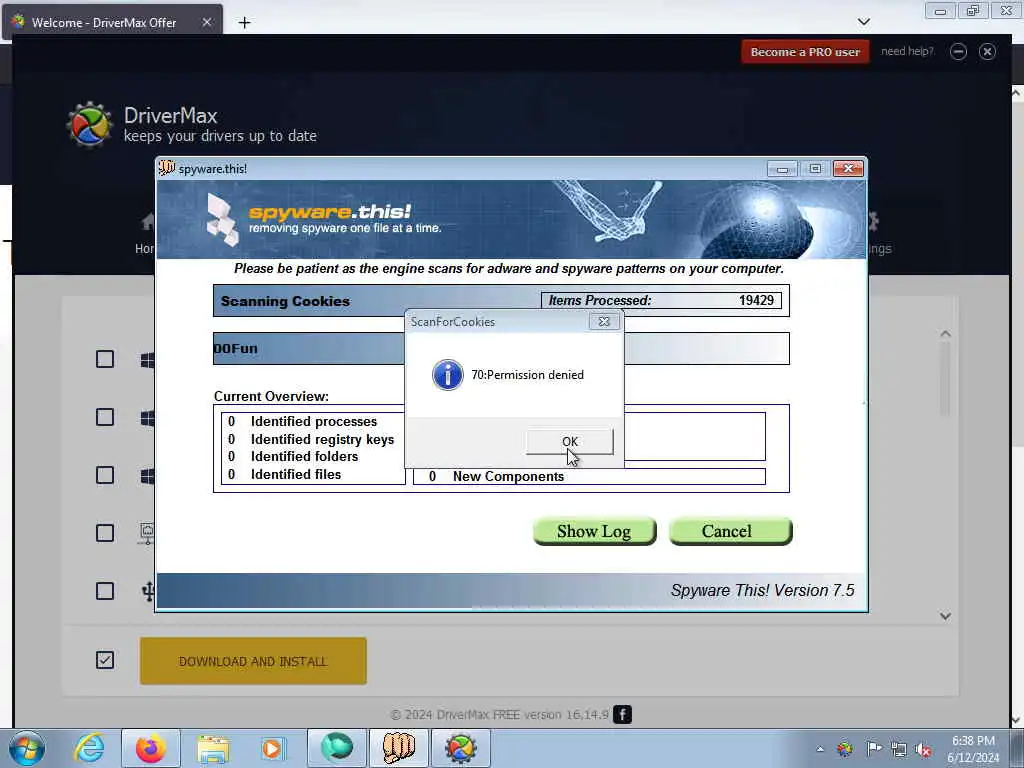Click the Items Processed value field
The height and width of the screenshot is (768, 1024).
click(x=662, y=300)
